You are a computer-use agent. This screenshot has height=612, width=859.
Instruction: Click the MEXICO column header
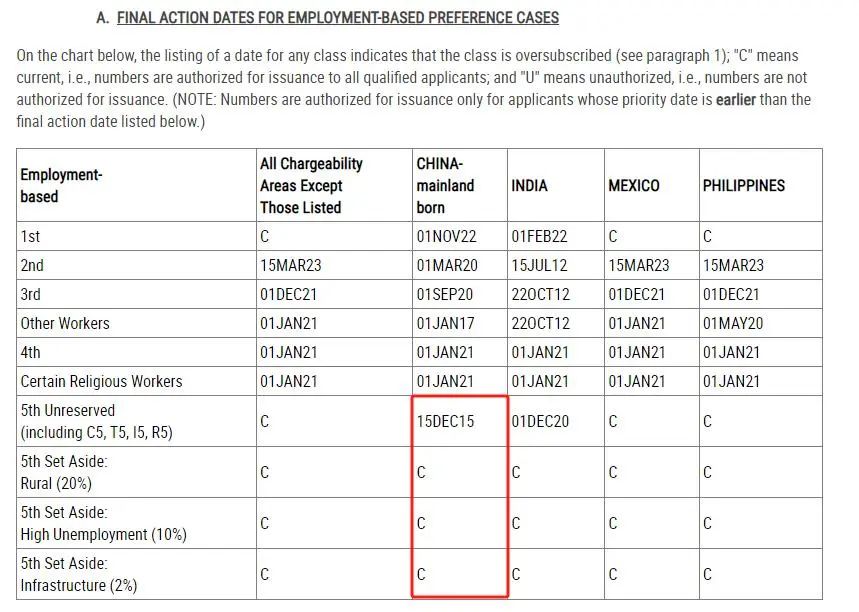(634, 186)
